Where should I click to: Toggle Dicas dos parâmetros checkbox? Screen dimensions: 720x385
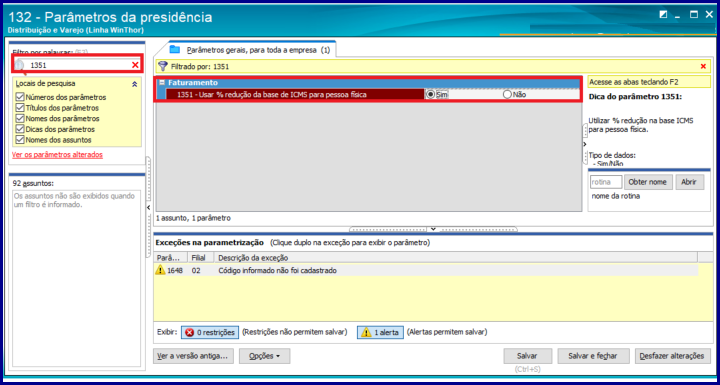point(20,129)
